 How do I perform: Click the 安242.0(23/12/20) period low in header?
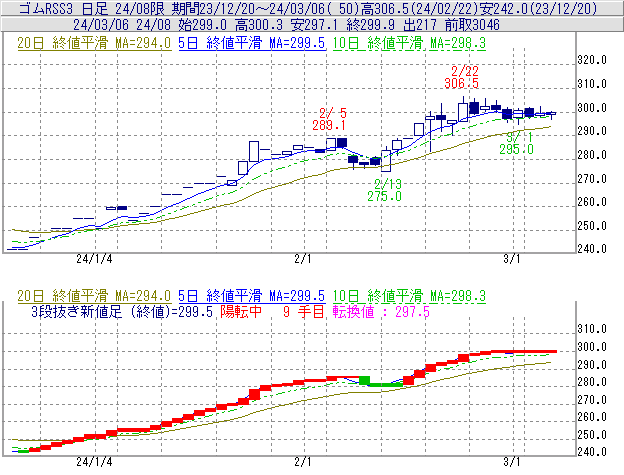click(538, 8)
